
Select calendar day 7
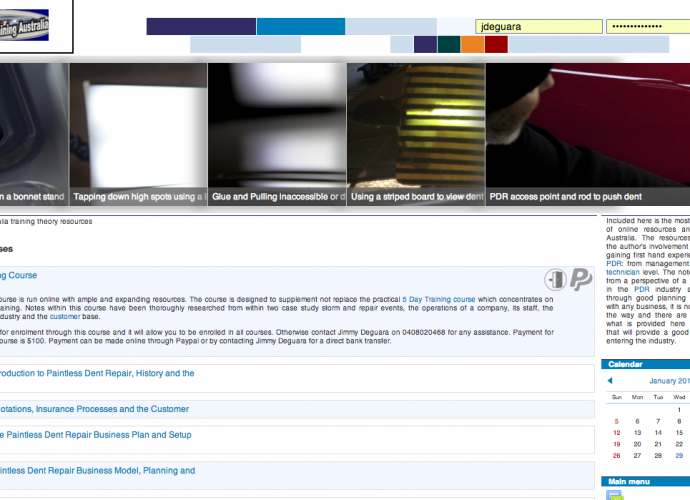pyautogui.click(x=658, y=421)
